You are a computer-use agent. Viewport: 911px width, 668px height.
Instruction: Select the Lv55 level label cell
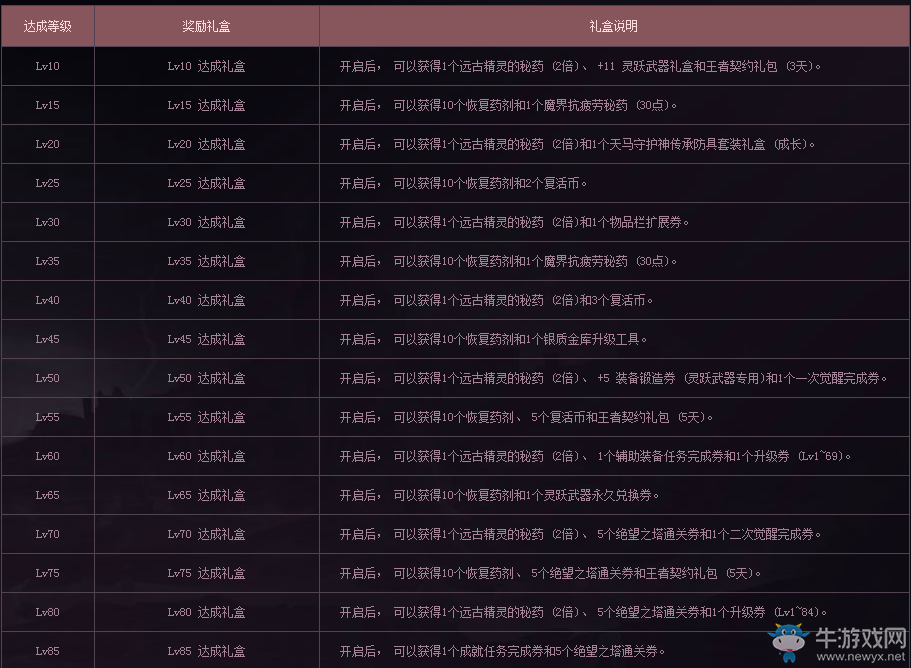pos(47,417)
